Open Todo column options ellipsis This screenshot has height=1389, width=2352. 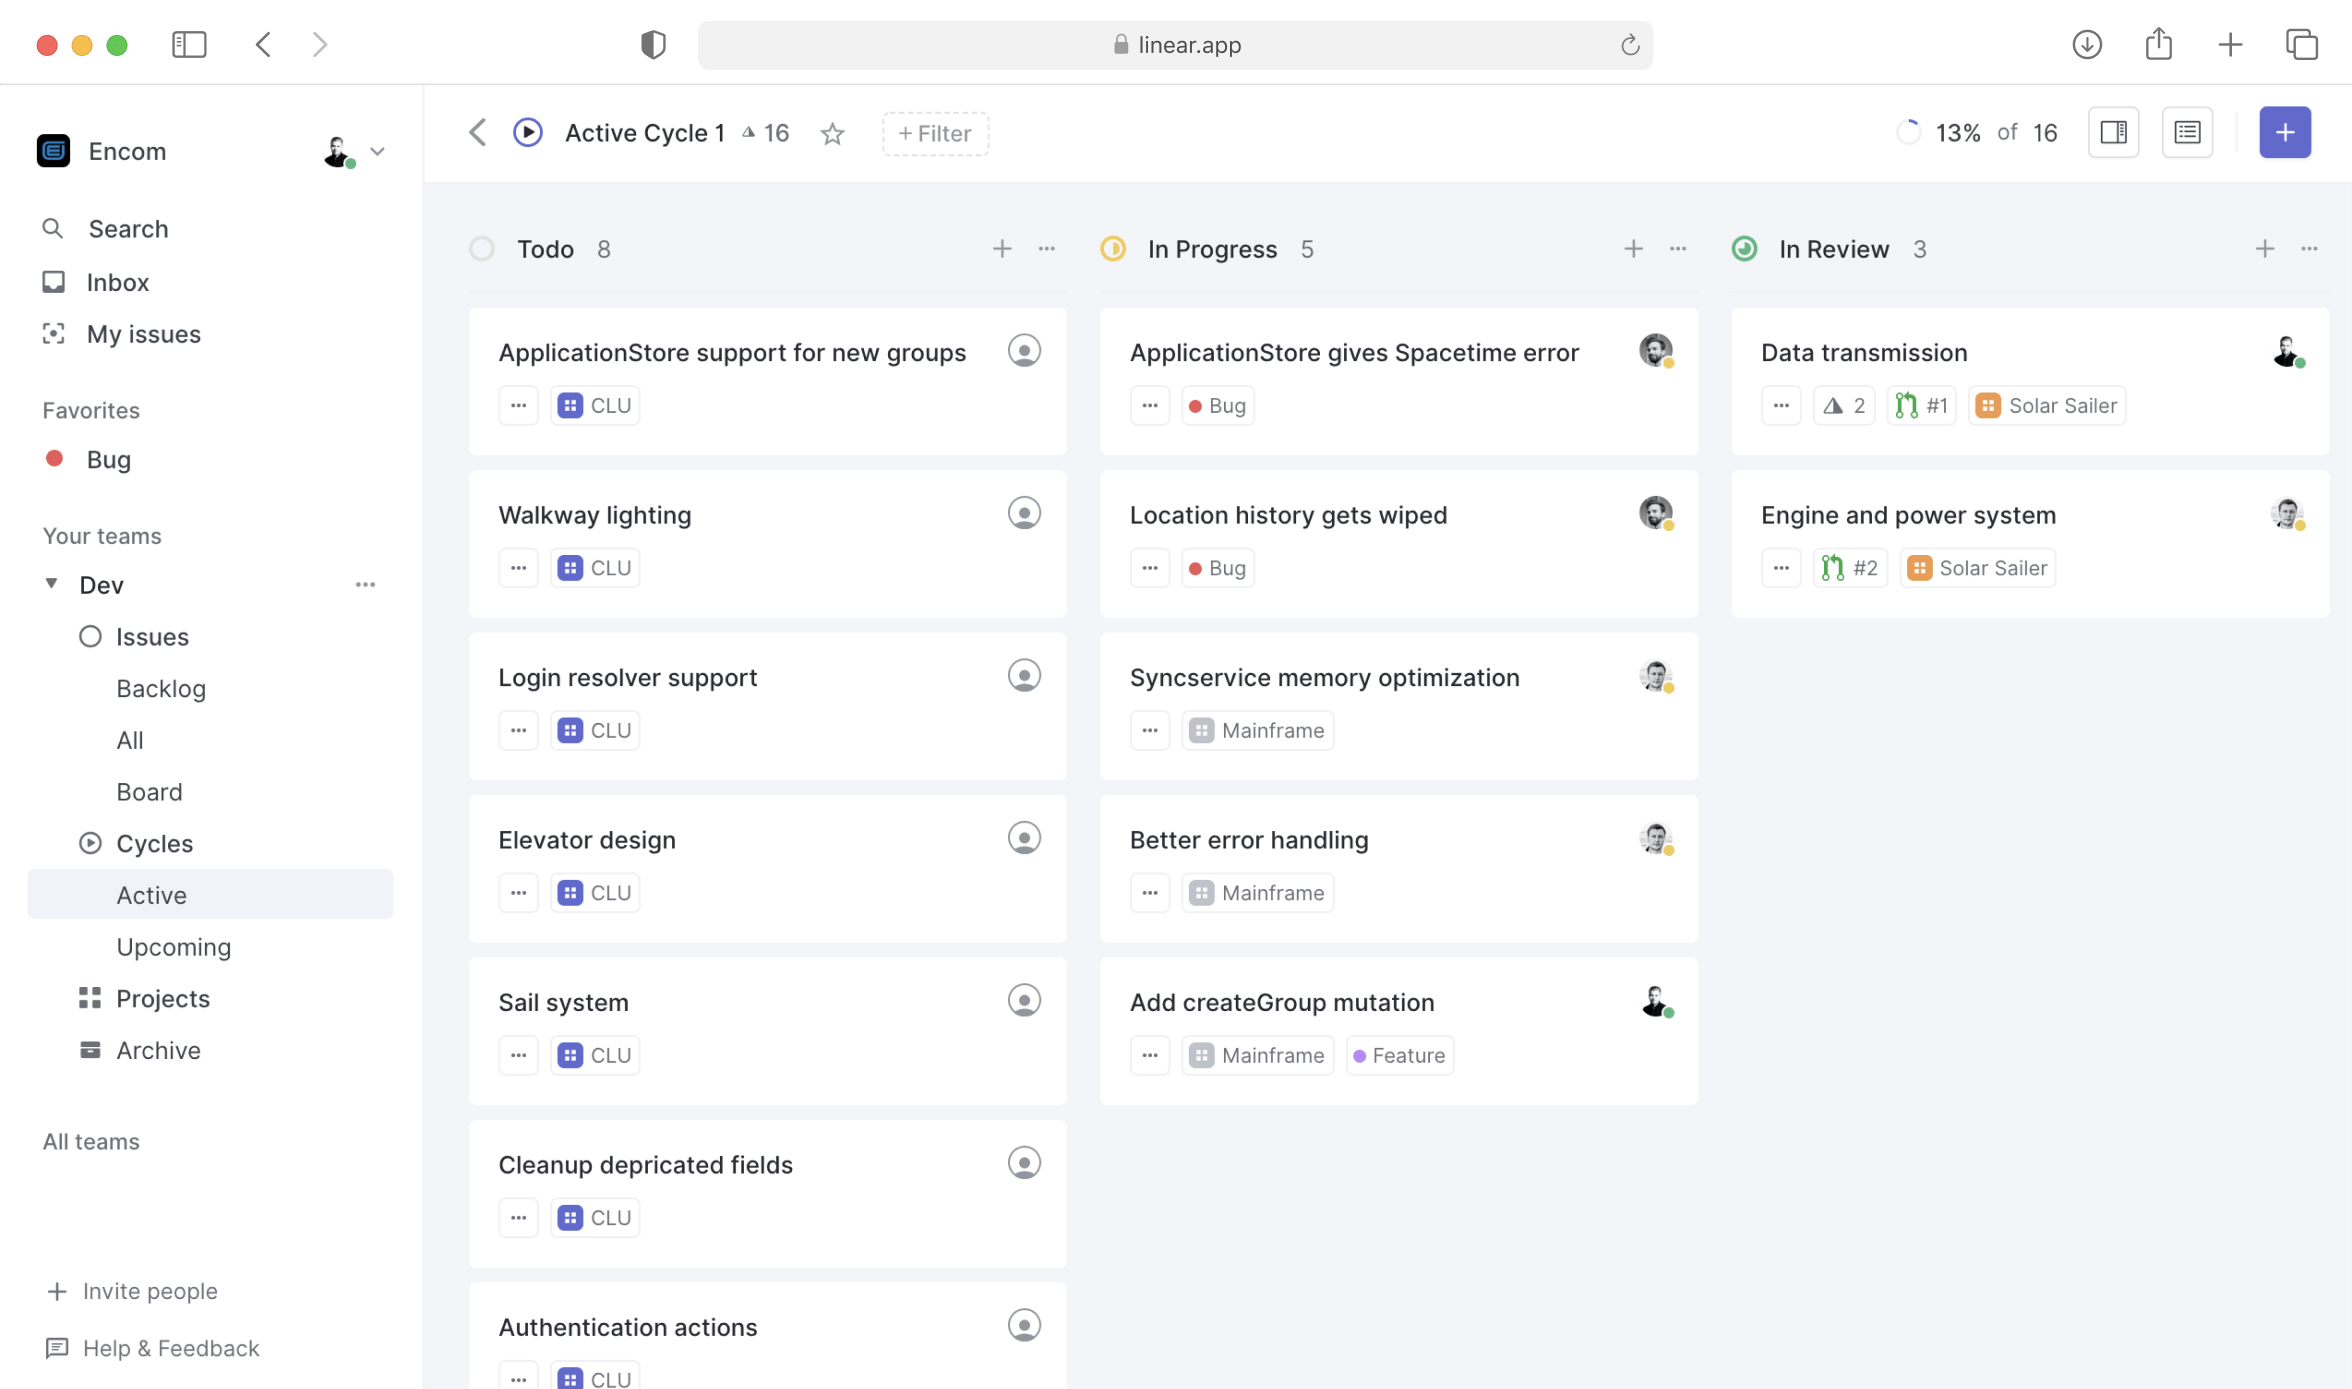(x=1046, y=249)
